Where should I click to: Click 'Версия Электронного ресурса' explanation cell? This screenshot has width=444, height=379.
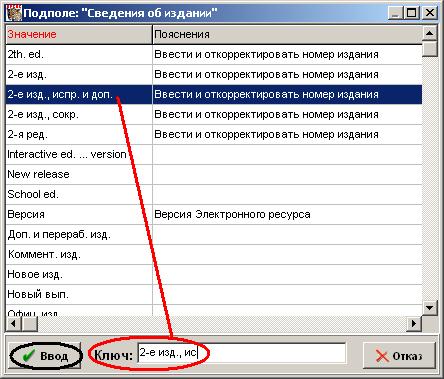click(287, 215)
